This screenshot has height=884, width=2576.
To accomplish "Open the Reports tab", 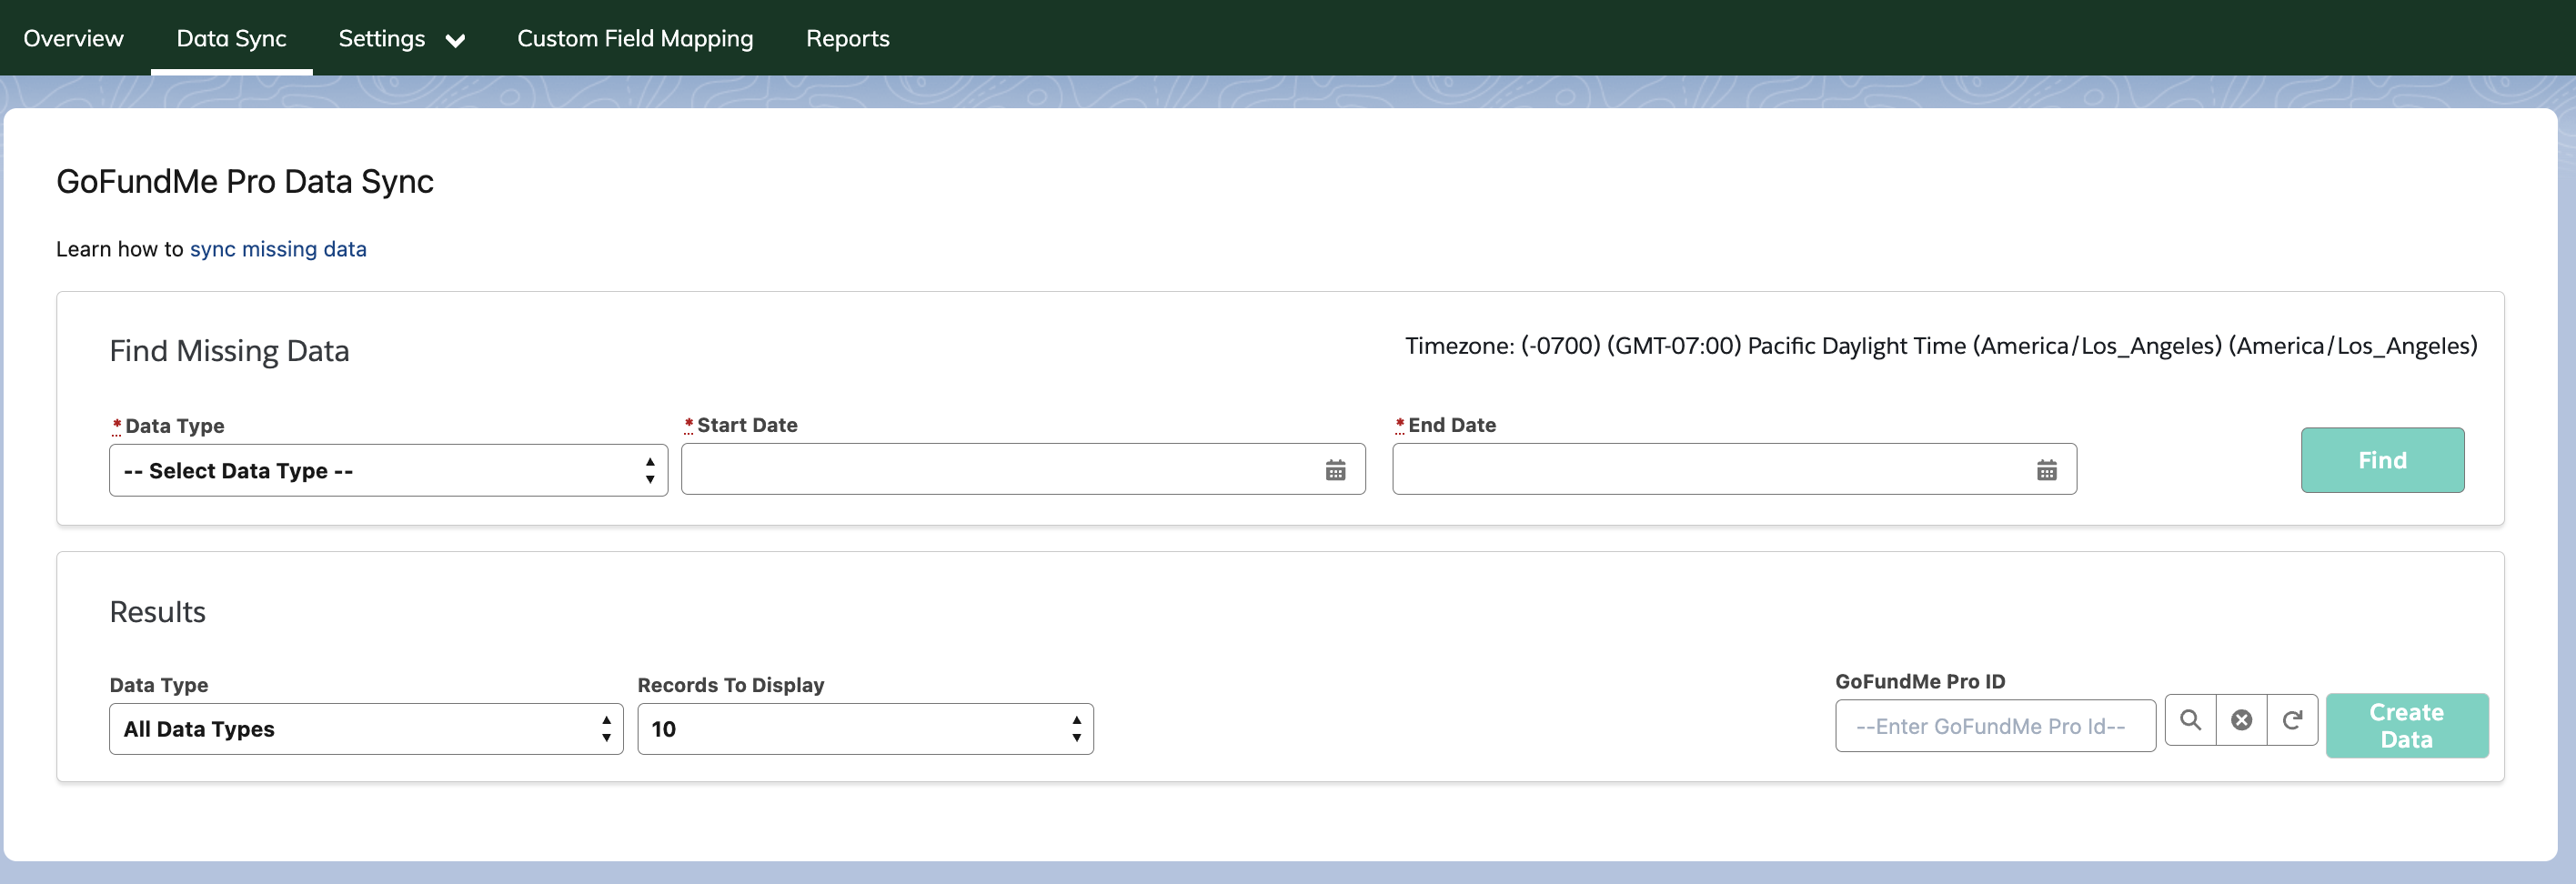I will pyautogui.click(x=848, y=38).
